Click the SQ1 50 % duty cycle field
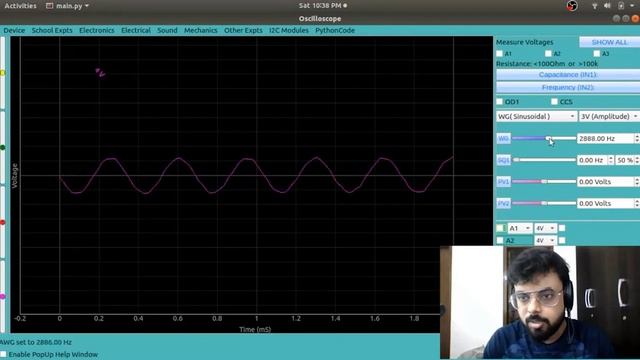Image resolution: width=640 pixels, height=360 pixels. pos(625,160)
